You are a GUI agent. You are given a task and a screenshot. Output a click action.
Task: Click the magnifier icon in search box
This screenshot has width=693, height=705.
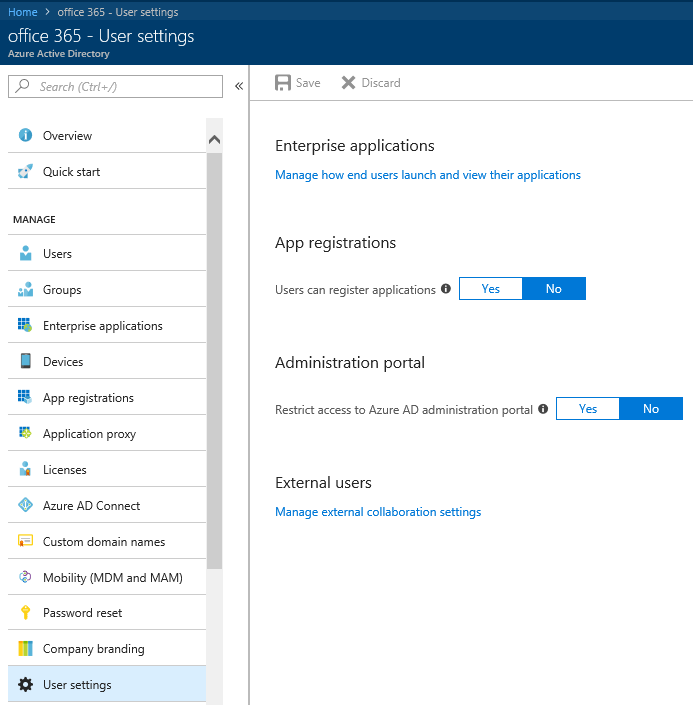[x=22, y=86]
